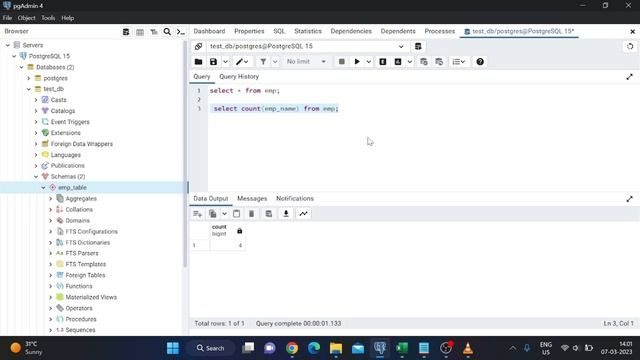Click the taskbar Search box
This screenshot has width=640, height=360.
(210, 348)
